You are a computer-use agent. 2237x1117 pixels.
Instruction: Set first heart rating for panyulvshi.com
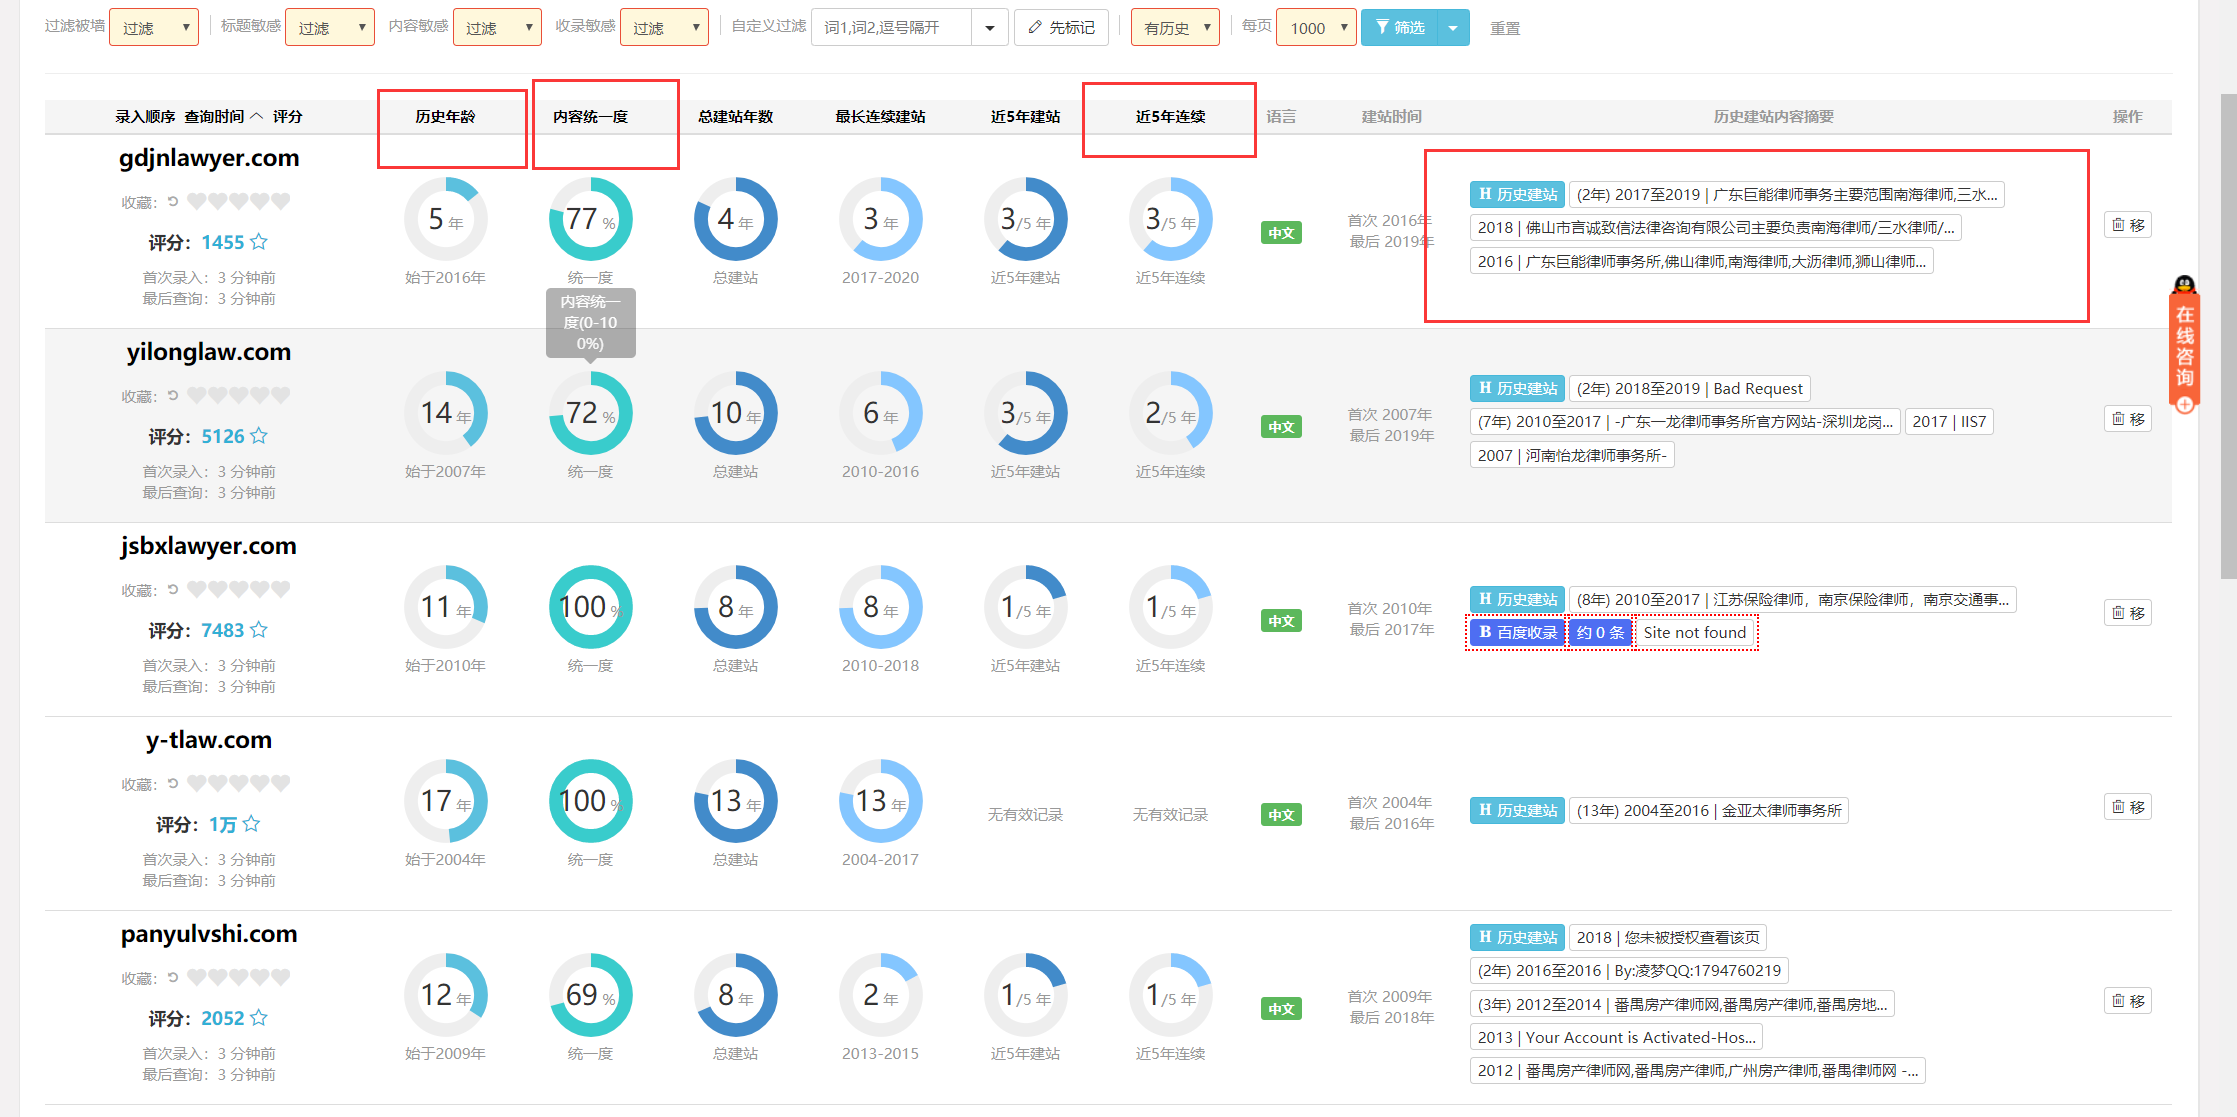pyautogui.click(x=197, y=977)
